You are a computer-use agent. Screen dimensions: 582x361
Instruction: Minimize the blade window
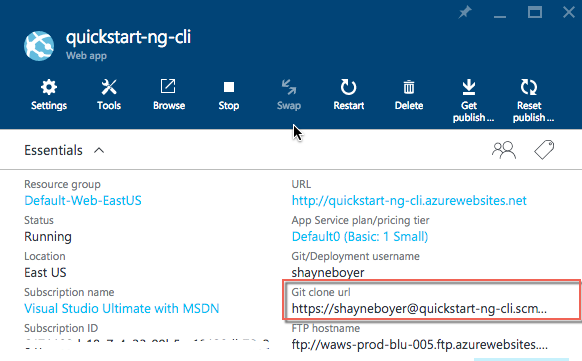pos(500,16)
